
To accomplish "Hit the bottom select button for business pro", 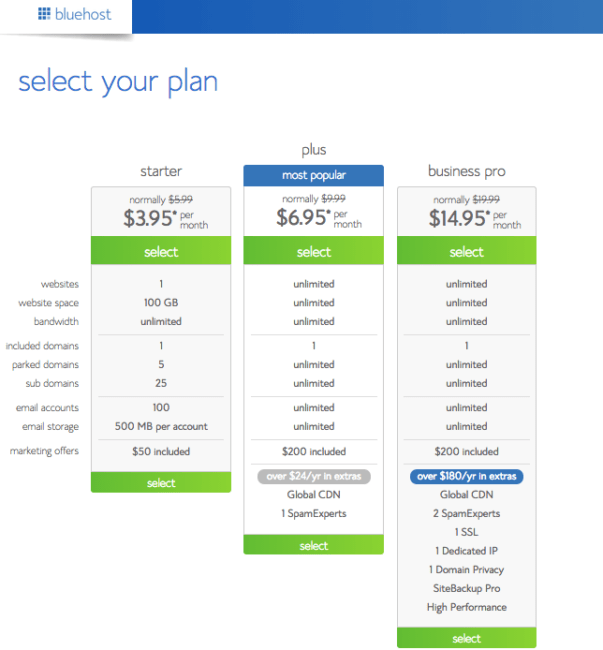I will [466, 638].
